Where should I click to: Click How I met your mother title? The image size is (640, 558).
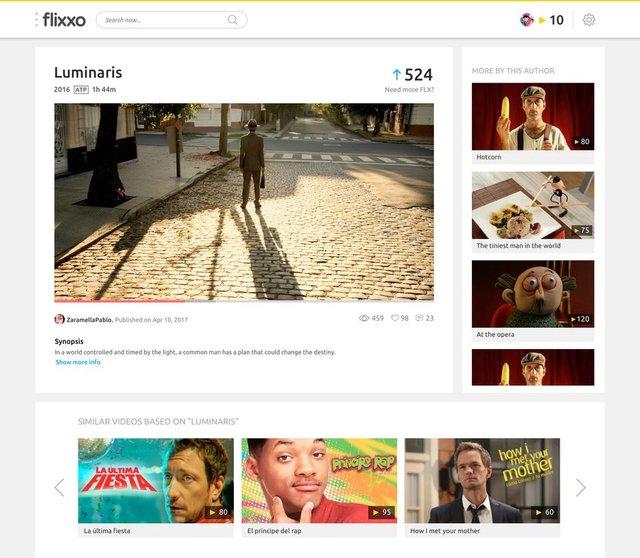pos(445,531)
